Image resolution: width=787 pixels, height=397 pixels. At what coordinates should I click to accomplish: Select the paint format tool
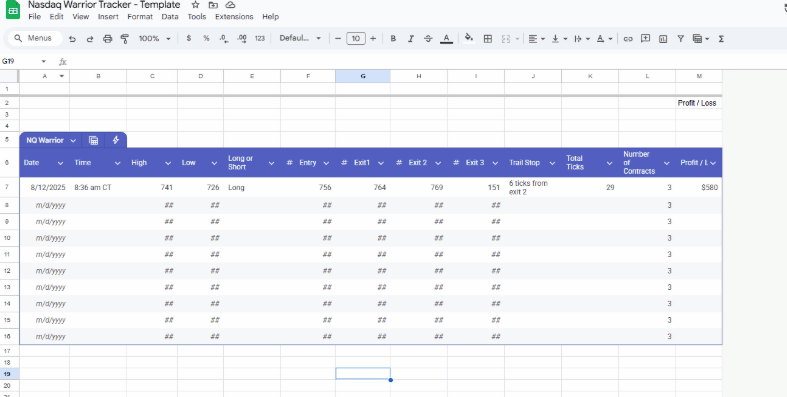pos(125,39)
